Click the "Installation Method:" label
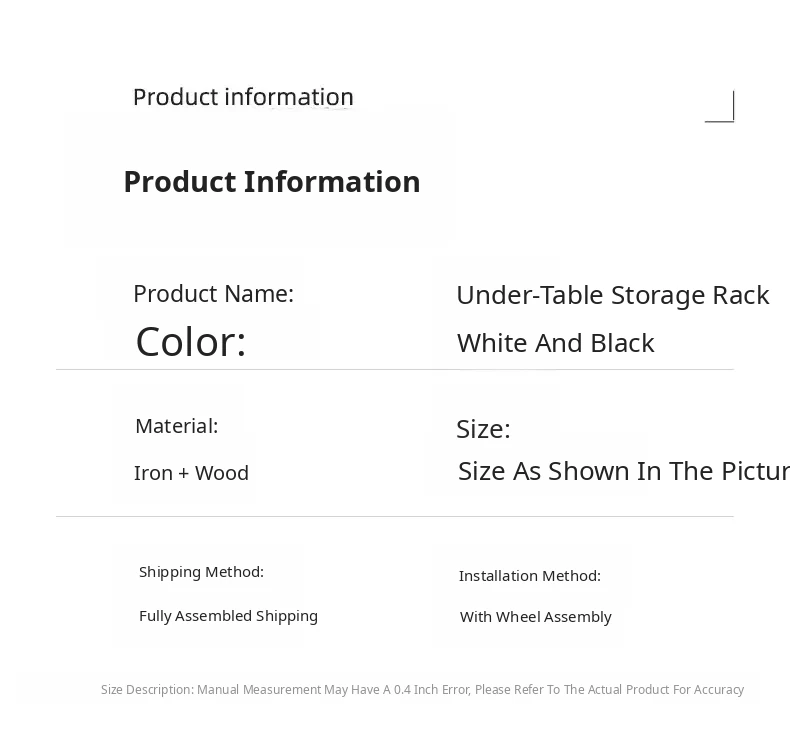Image resolution: width=790 pixels, height=734 pixels. pyautogui.click(x=529, y=576)
